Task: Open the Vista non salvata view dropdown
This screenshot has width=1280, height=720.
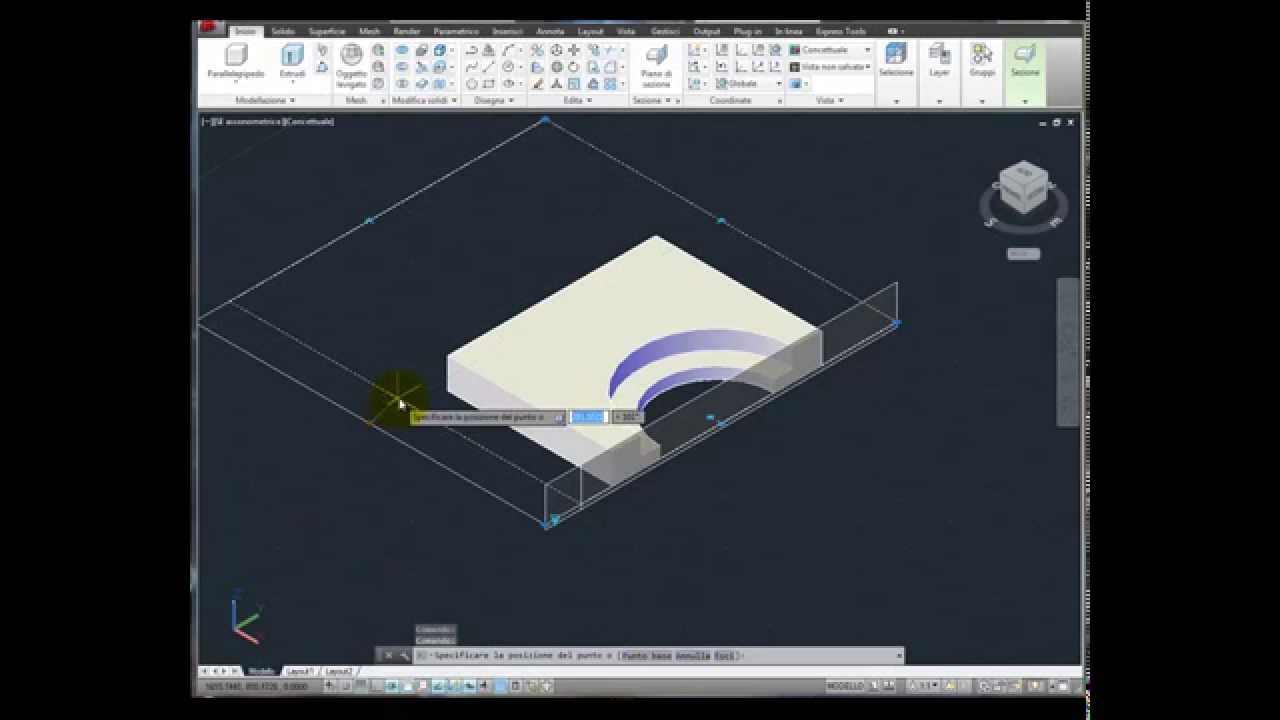Action: click(830, 67)
